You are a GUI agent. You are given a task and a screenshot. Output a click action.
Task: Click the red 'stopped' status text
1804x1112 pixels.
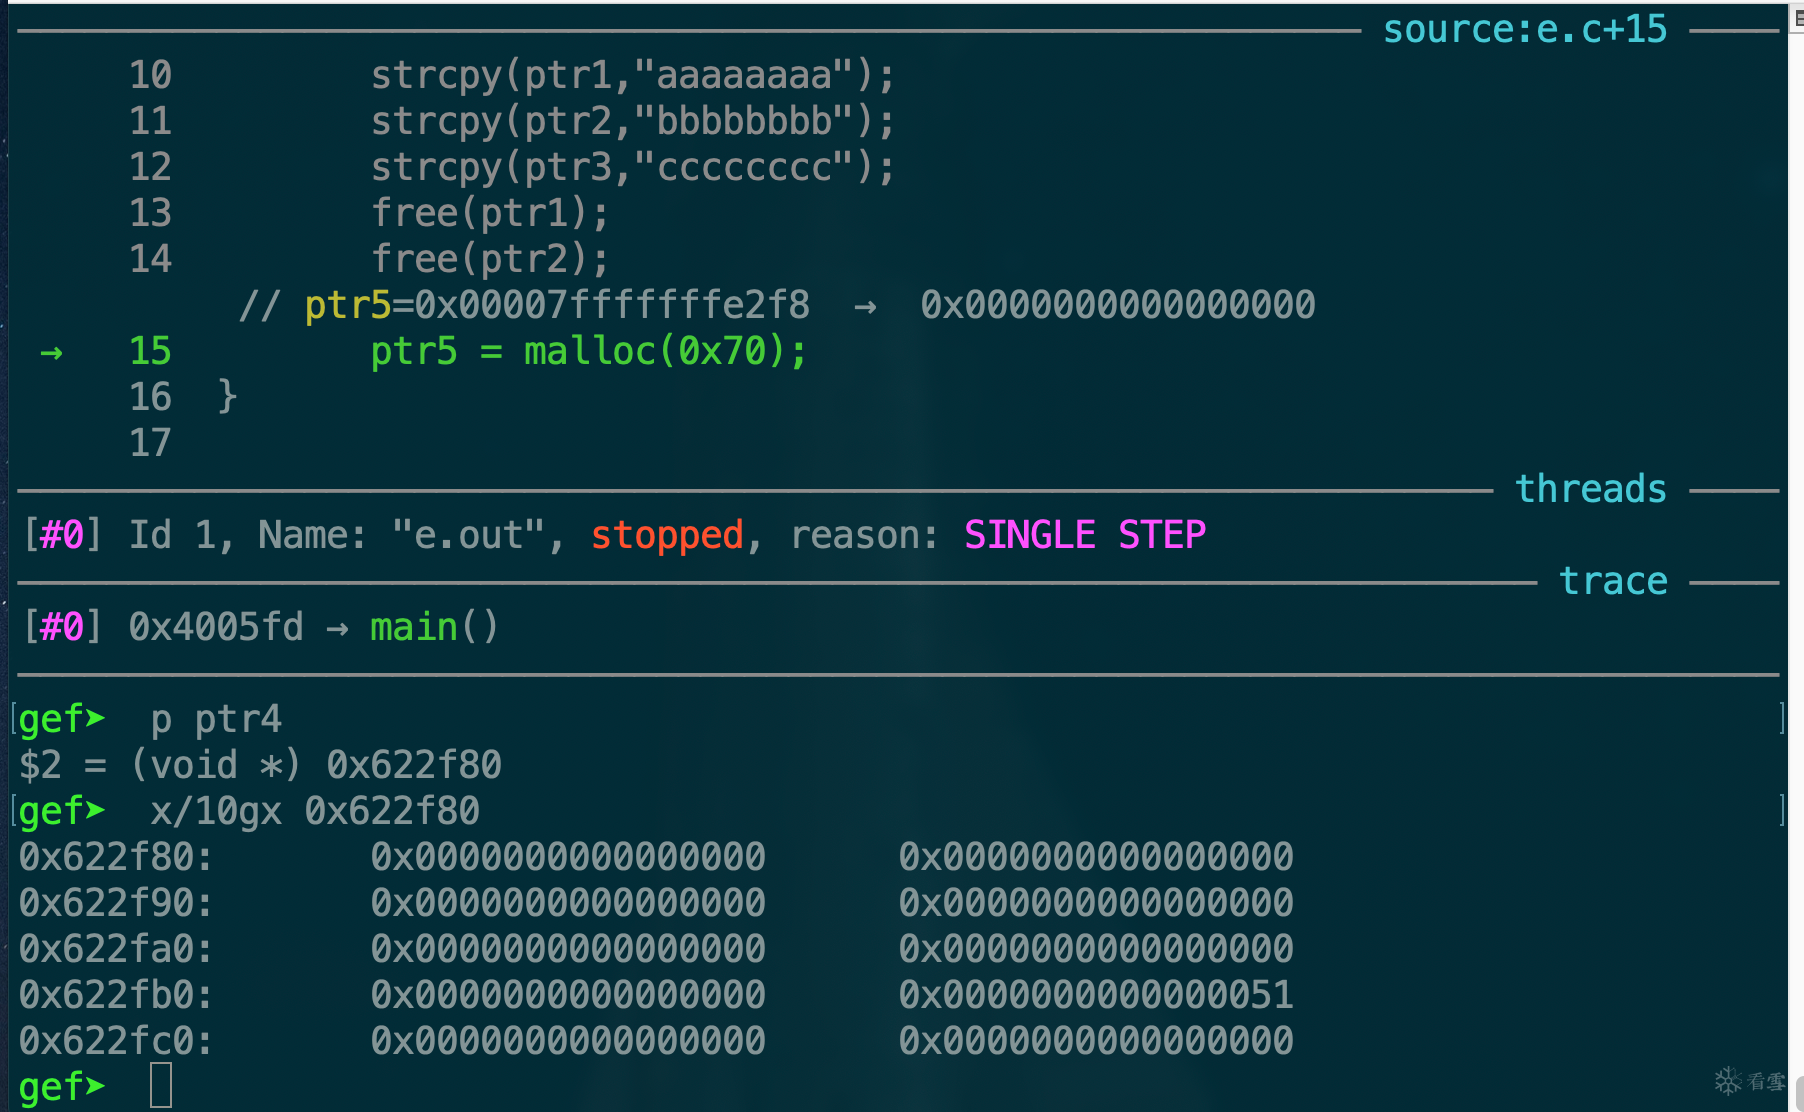click(x=667, y=535)
